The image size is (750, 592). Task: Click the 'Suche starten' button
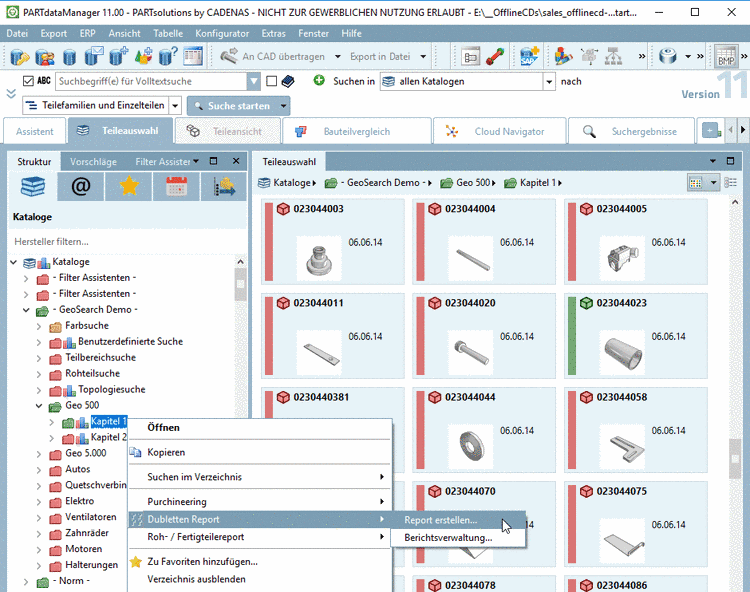pos(233,106)
